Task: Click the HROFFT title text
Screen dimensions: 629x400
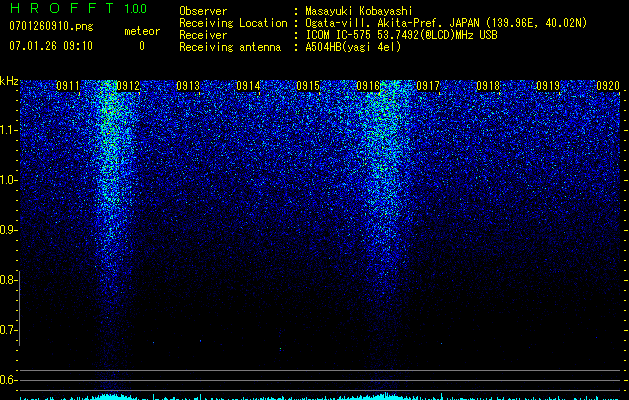Action: point(62,8)
